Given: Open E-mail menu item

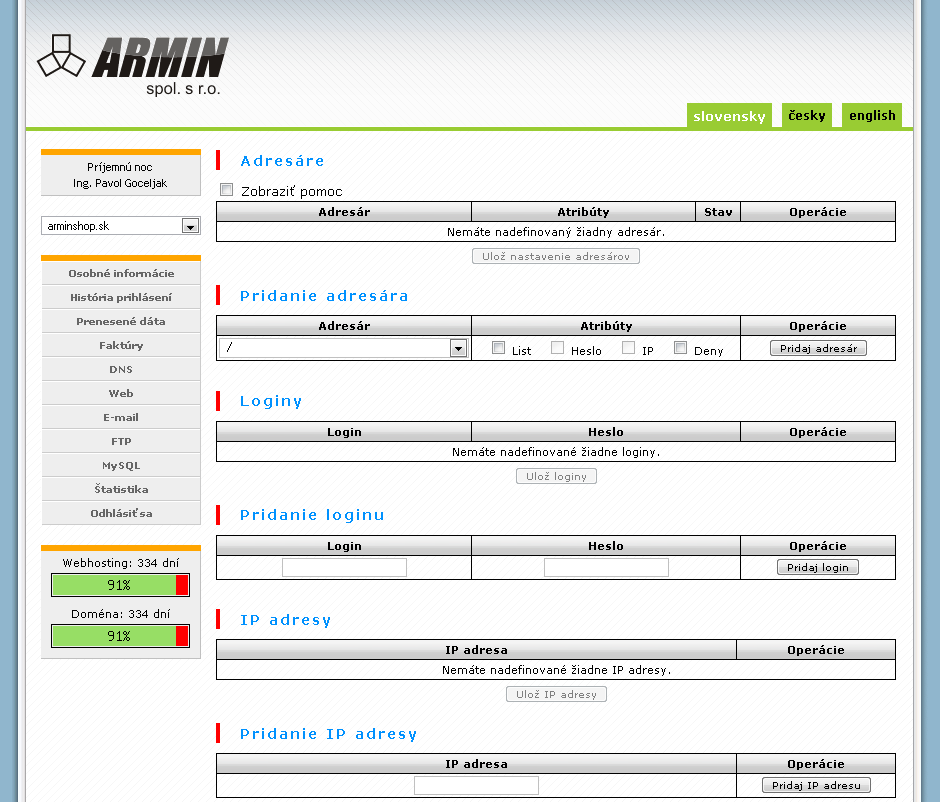Looking at the screenshot, I should (x=121, y=417).
